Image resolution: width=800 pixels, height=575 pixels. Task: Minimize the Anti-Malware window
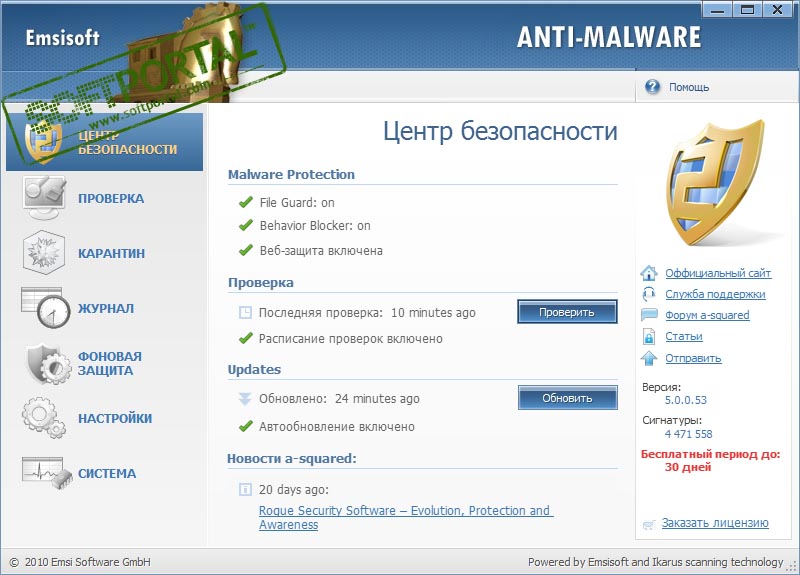pyautogui.click(x=717, y=9)
